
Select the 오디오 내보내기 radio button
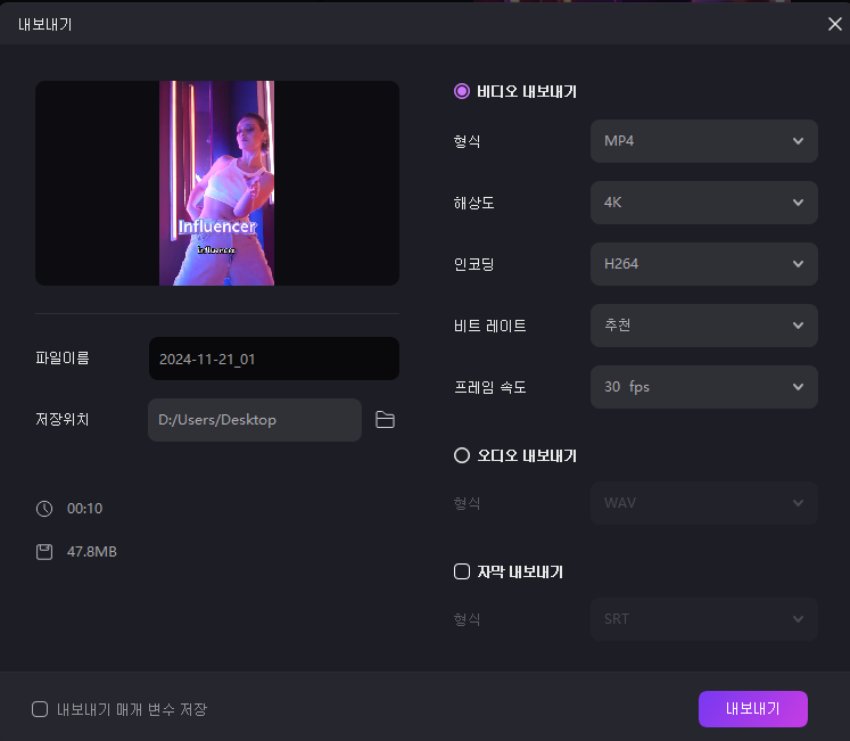(x=461, y=455)
